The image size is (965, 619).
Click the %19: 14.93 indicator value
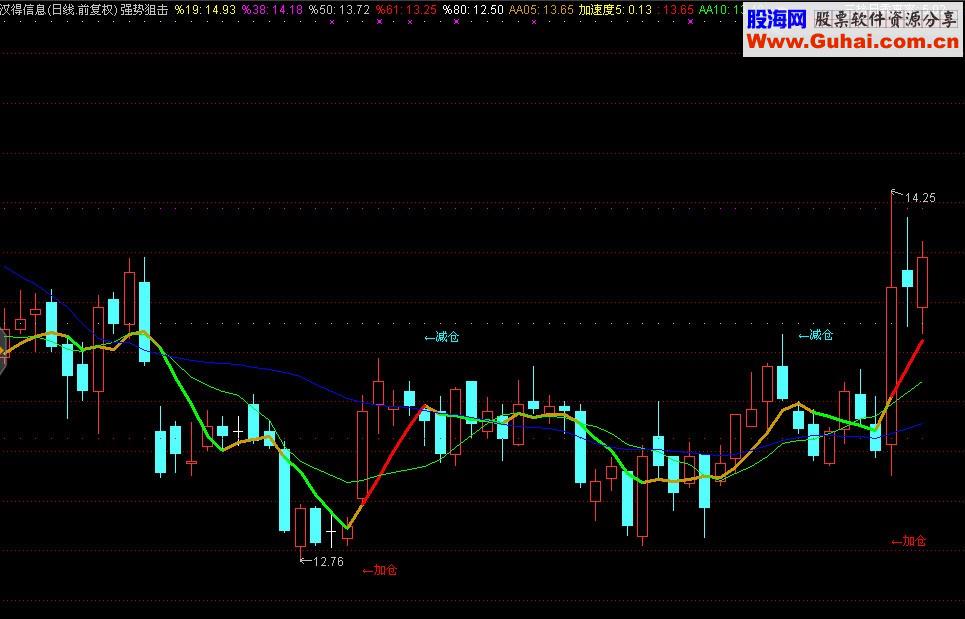(x=206, y=10)
